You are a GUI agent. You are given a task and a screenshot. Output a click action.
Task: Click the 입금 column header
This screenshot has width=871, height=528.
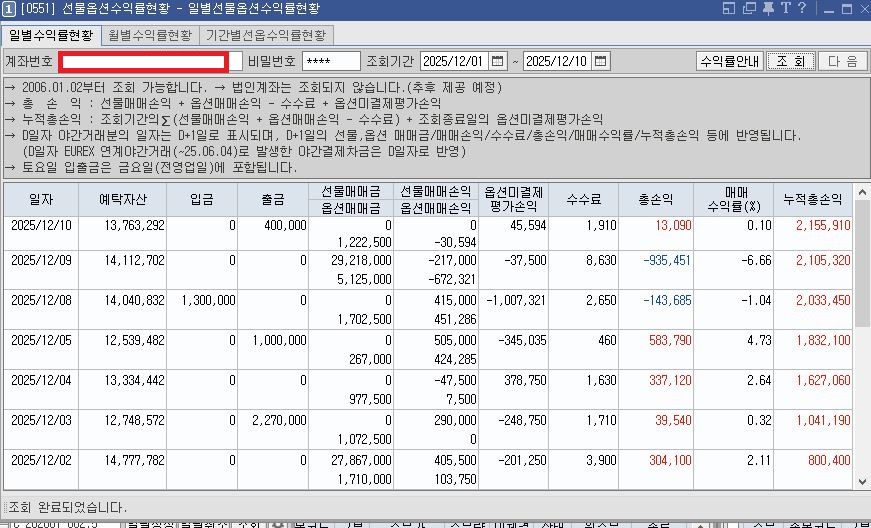click(x=202, y=199)
